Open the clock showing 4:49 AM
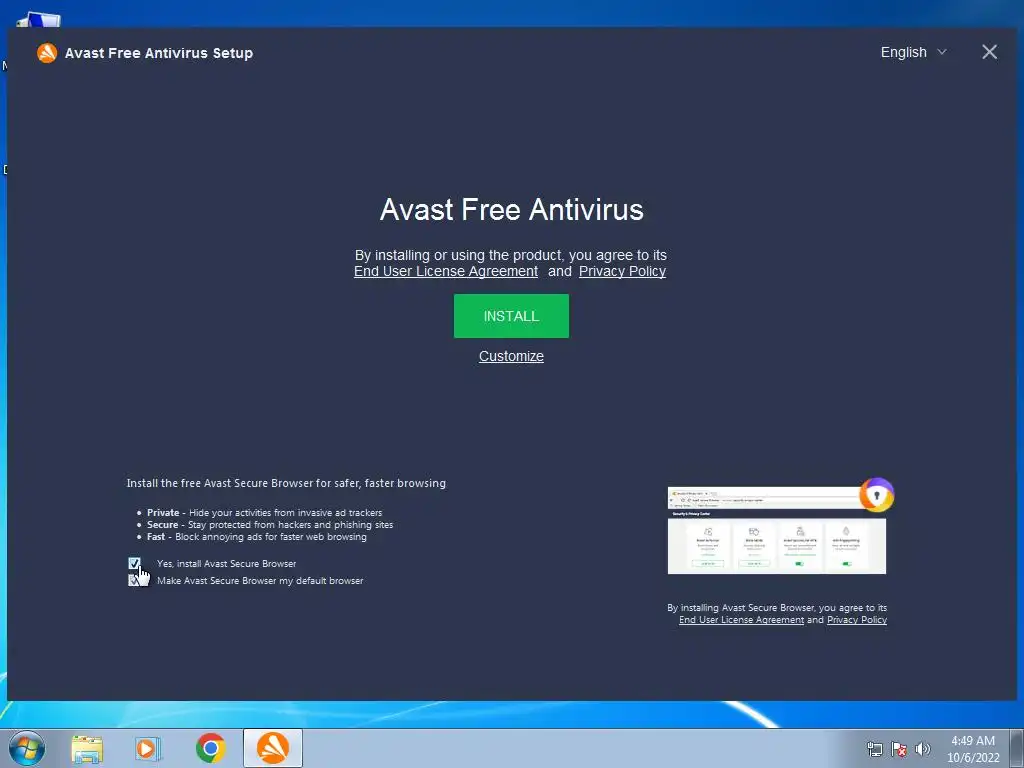This screenshot has height=768, width=1024. [973, 749]
